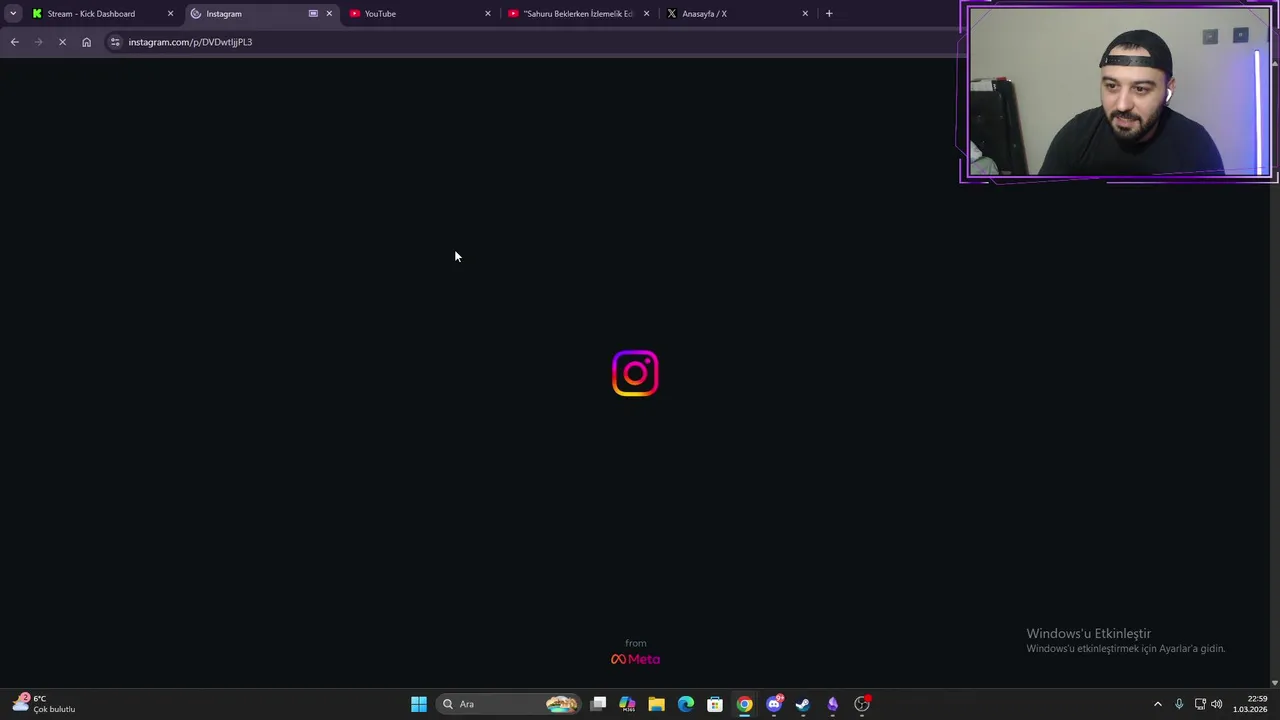
Task: Expand the tab search dropdown arrow
Action: [13, 14]
